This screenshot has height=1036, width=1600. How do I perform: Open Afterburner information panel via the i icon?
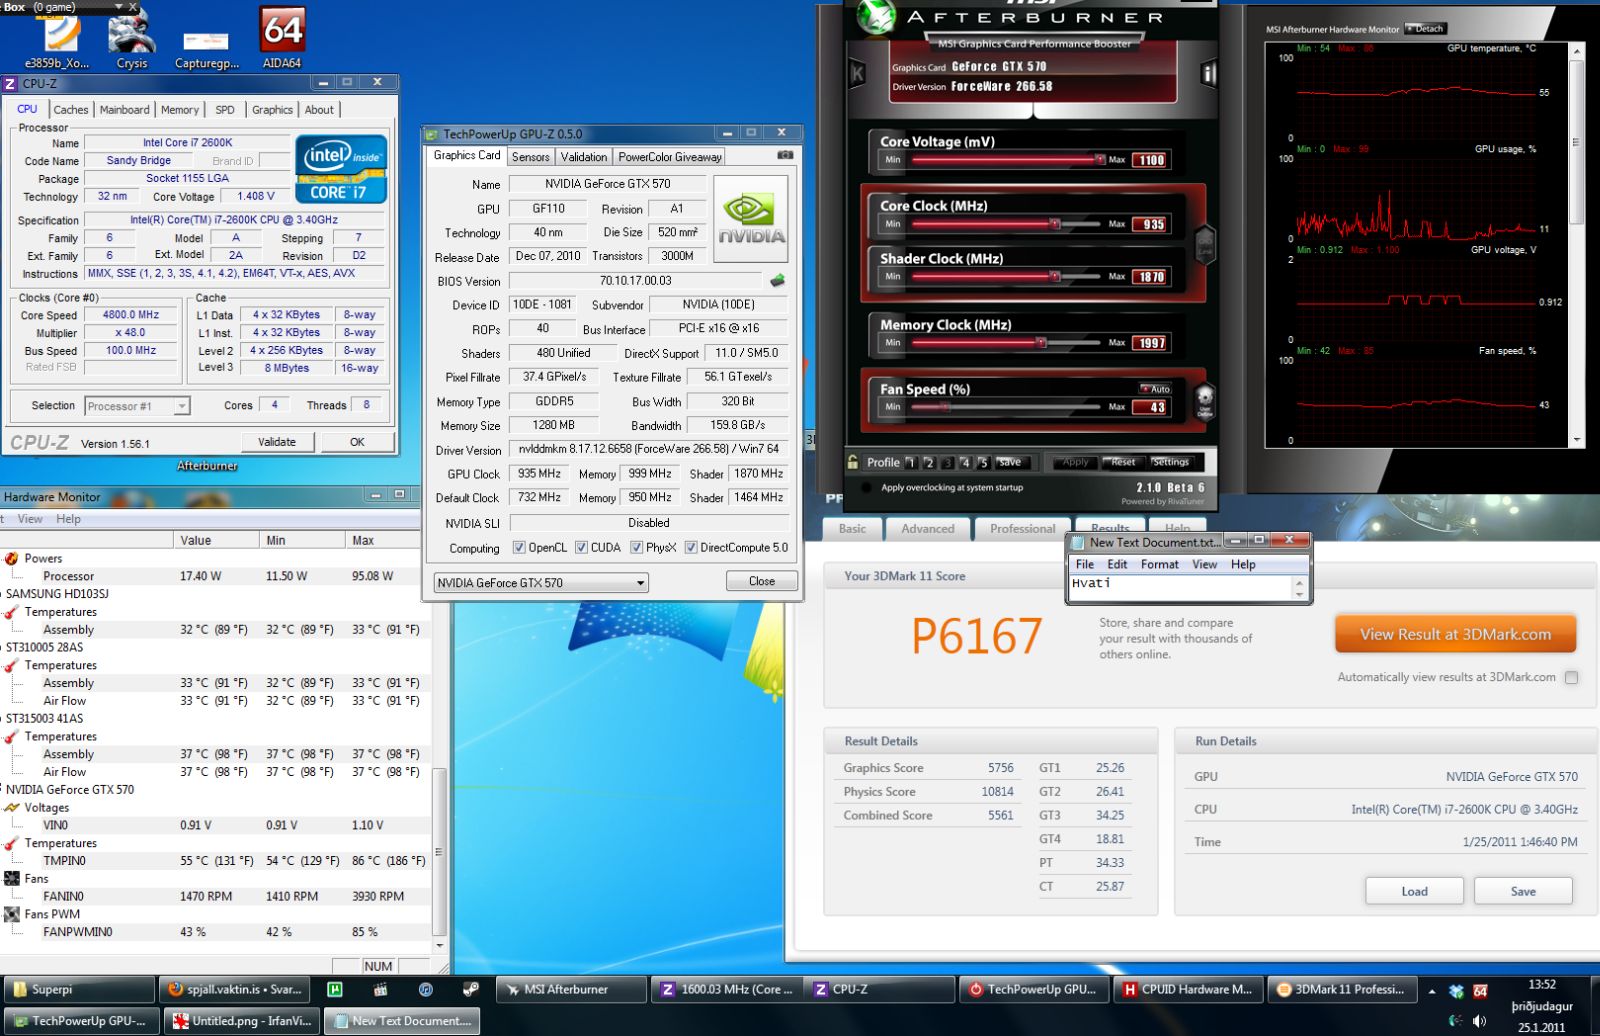1208,73
